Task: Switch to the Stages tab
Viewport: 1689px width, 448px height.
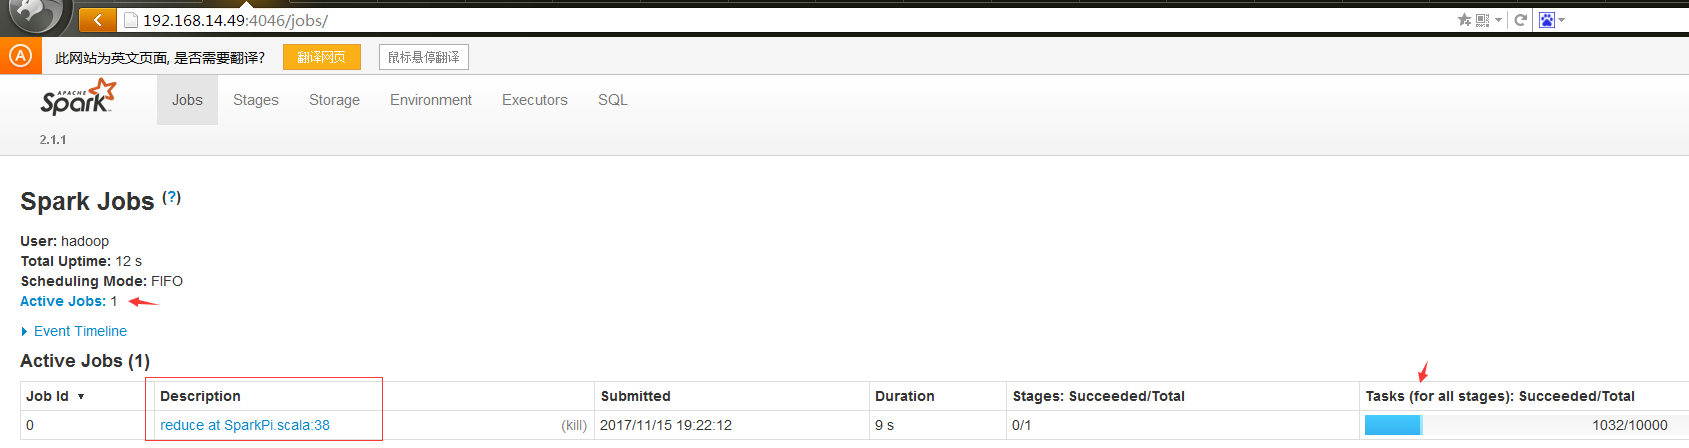Action: point(256,100)
